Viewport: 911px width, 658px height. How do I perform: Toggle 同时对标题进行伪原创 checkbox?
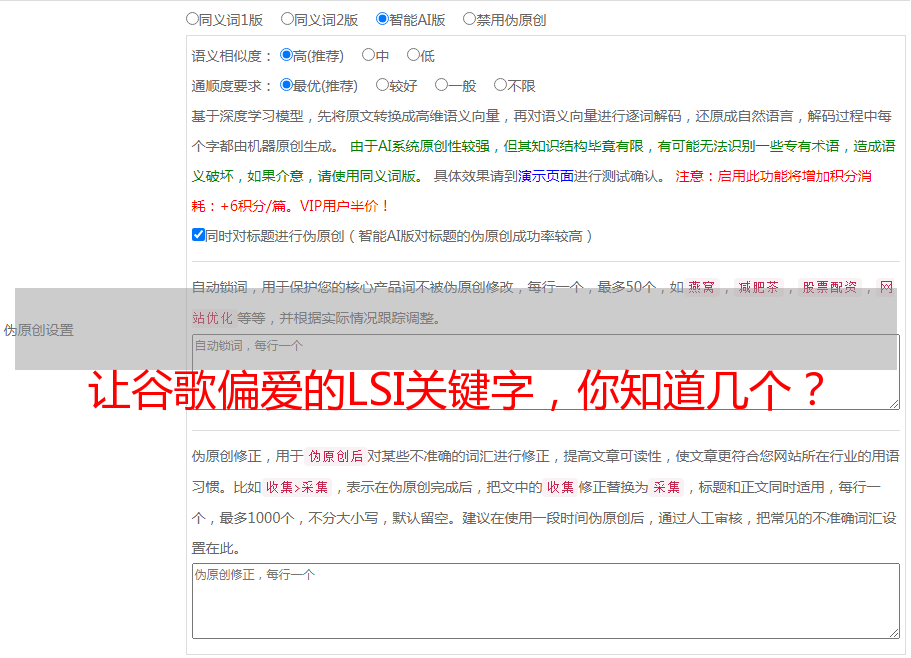point(198,235)
